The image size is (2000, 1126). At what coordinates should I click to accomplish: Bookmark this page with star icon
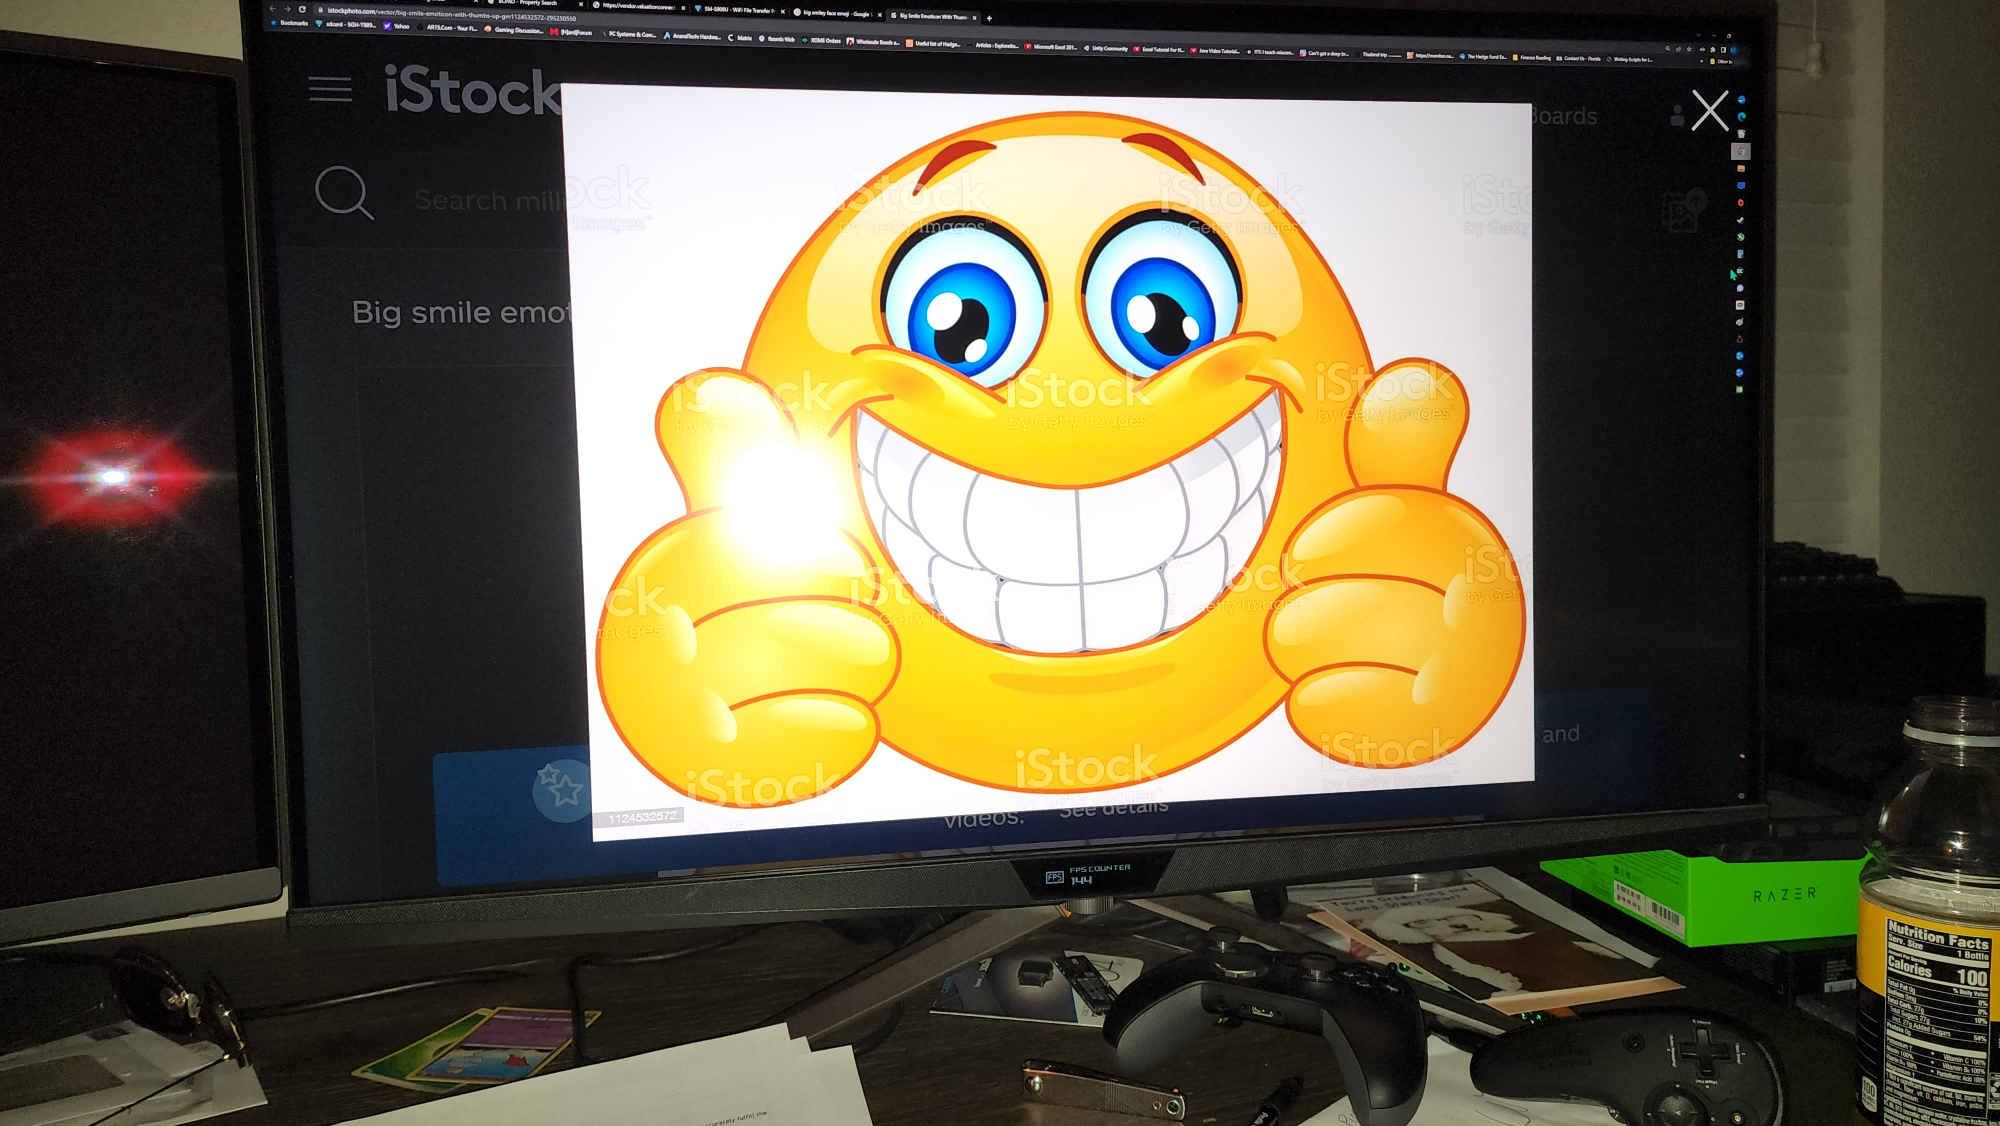point(1690,49)
